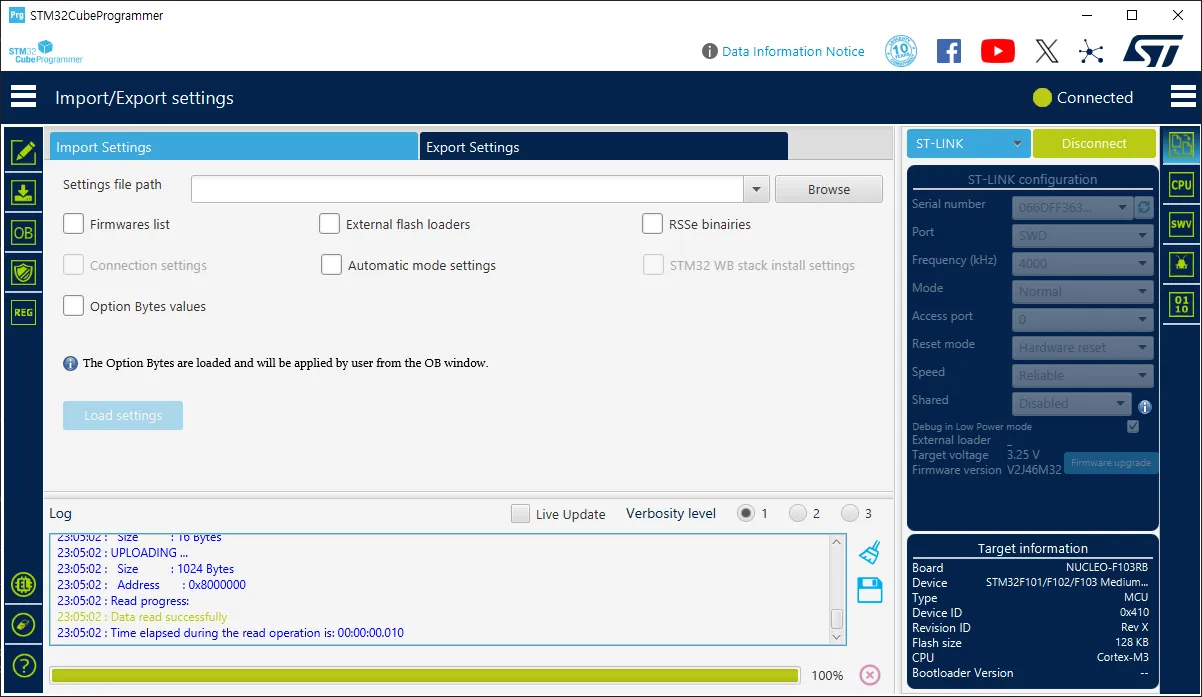
Task: Click the Browse button
Action: click(829, 189)
